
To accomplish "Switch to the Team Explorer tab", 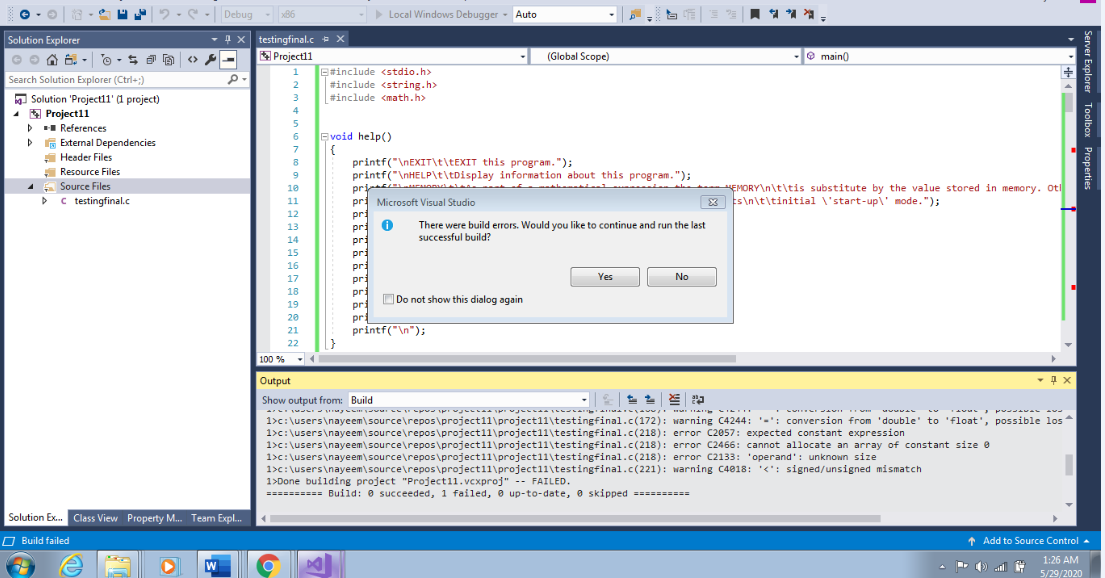I will pos(216,518).
